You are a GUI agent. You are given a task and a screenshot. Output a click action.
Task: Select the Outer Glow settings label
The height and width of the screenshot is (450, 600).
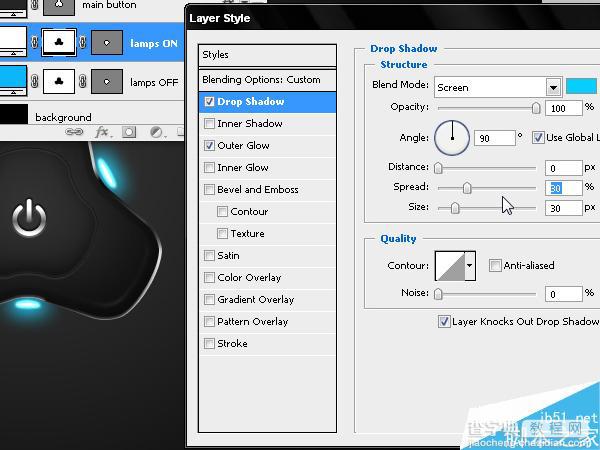[243, 145]
